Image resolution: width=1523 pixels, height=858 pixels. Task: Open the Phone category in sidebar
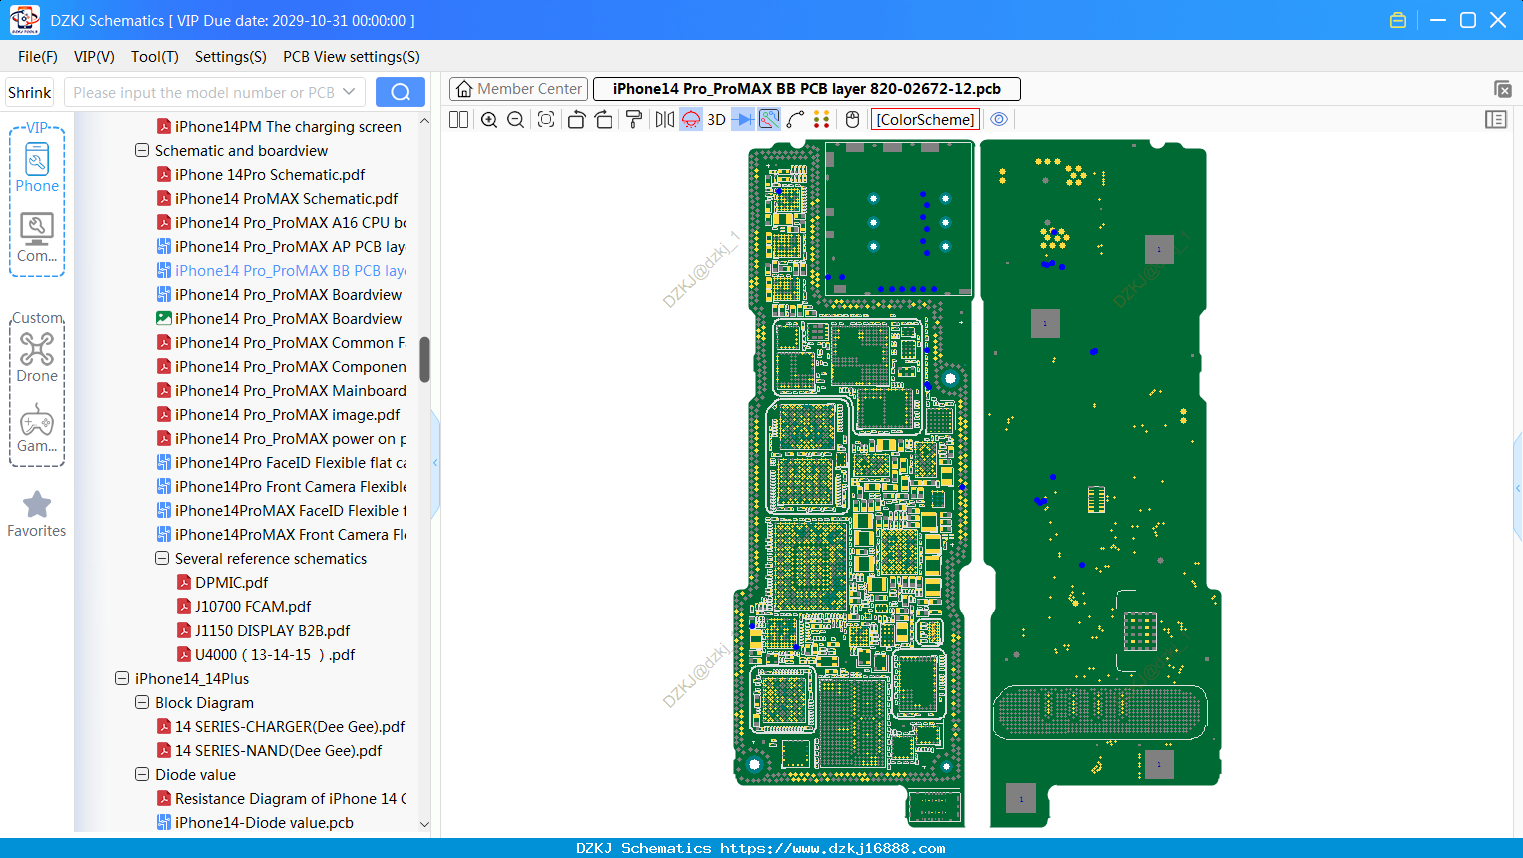[x=37, y=168]
